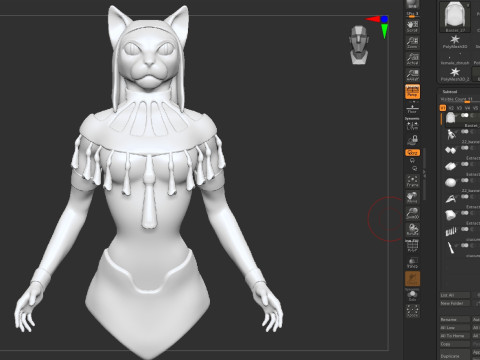
Task: Click the L.Sym local symmetry icon
Action: tap(412, 125)
